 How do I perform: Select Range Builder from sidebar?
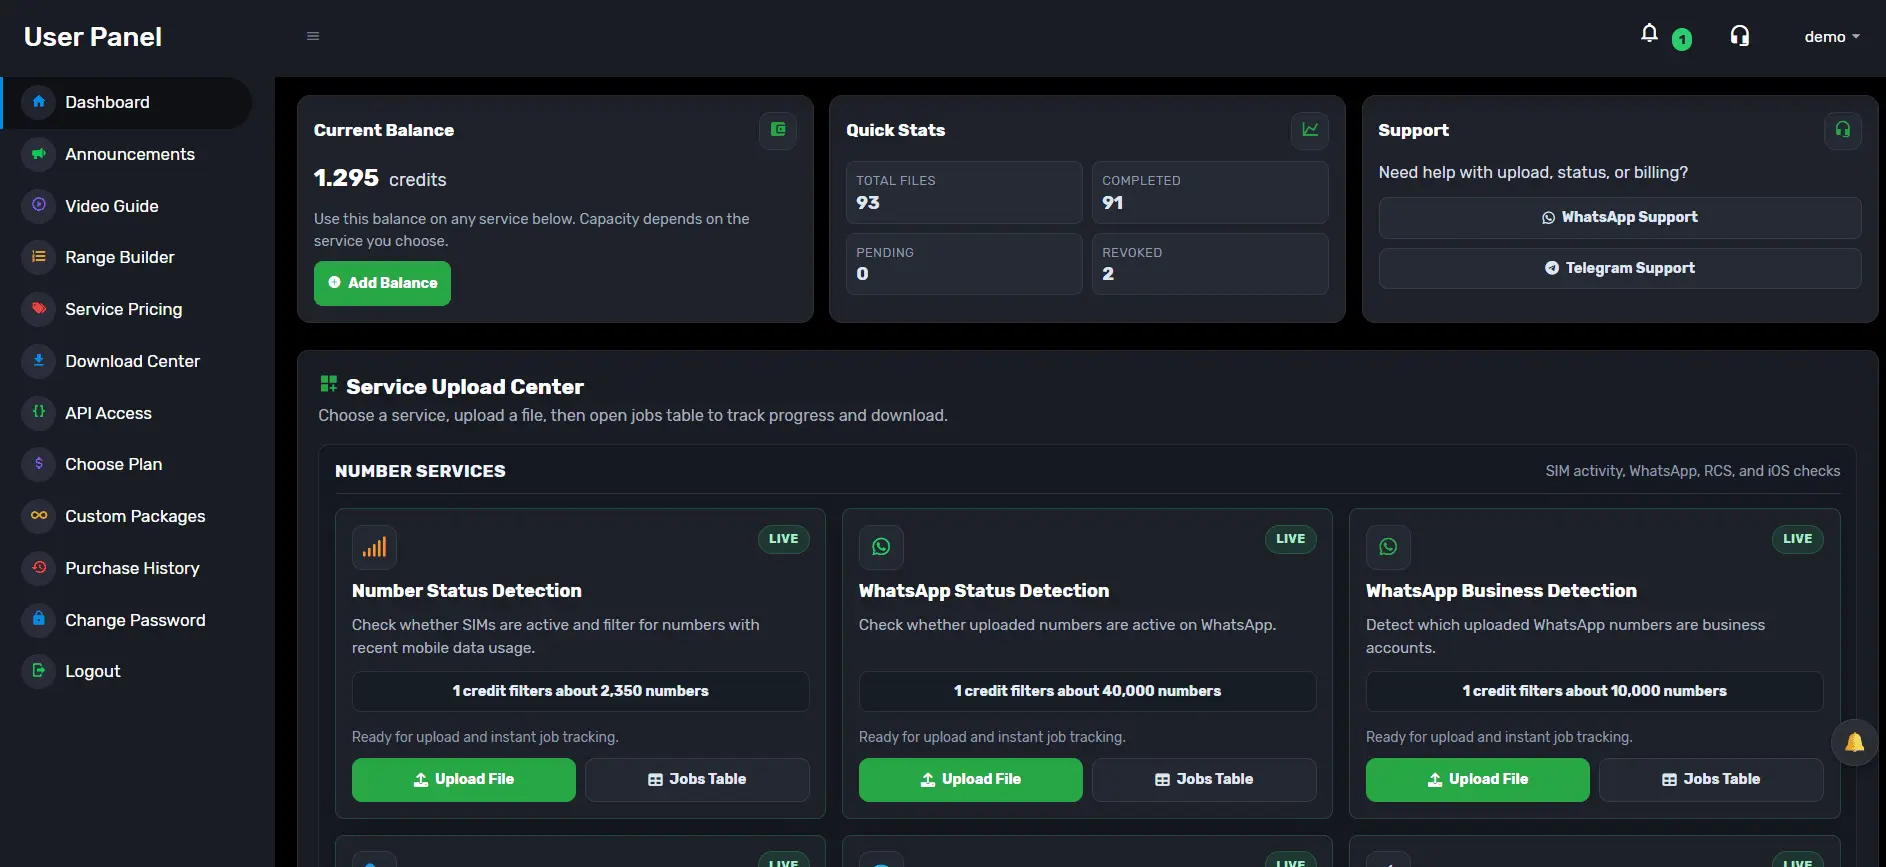(127, 257)
